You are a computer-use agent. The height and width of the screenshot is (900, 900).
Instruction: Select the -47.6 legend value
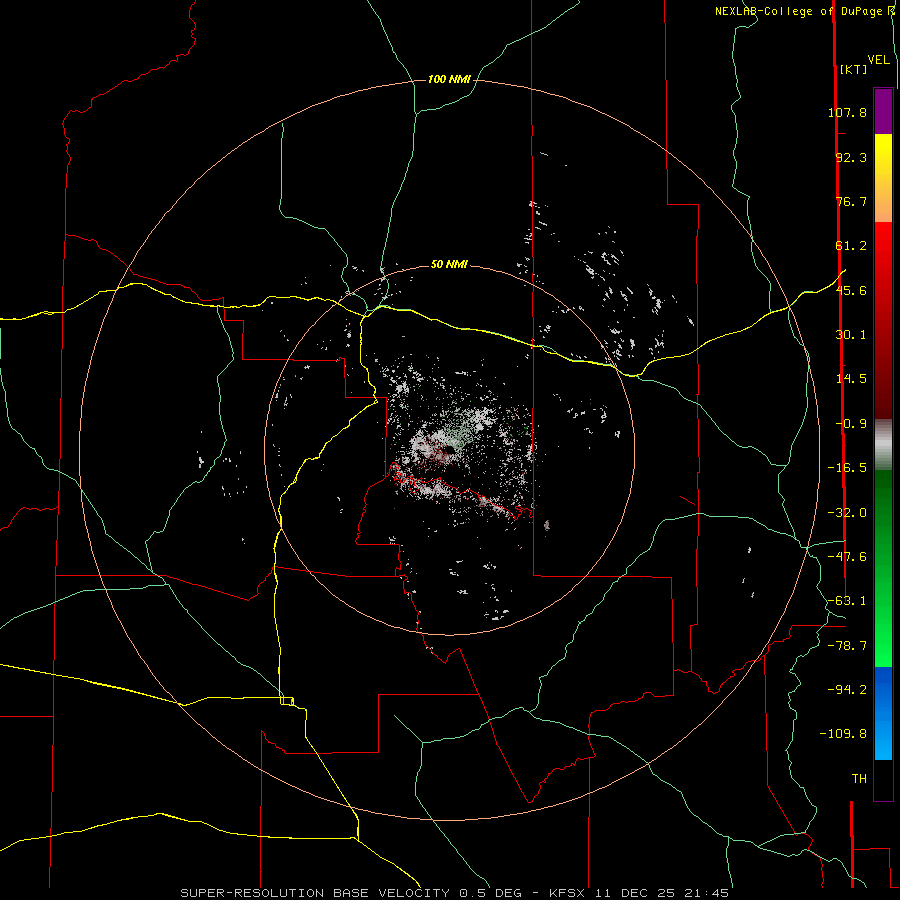pyautogui.click(x=847, y=556)
